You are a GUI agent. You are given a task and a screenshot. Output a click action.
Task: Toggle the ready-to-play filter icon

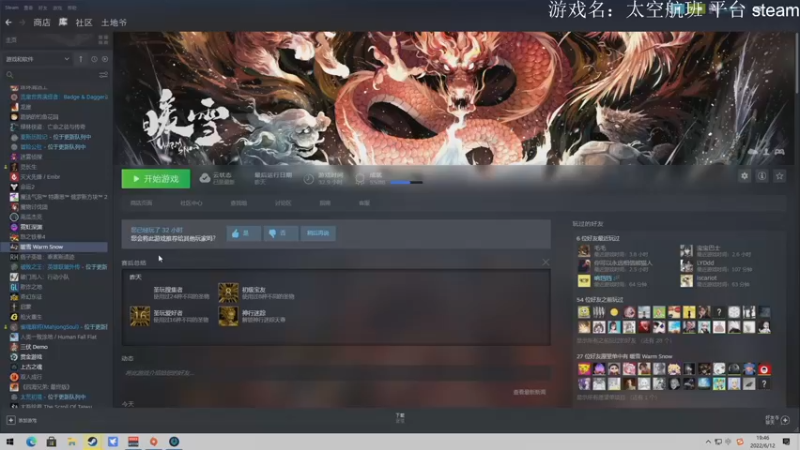[105, 59]
